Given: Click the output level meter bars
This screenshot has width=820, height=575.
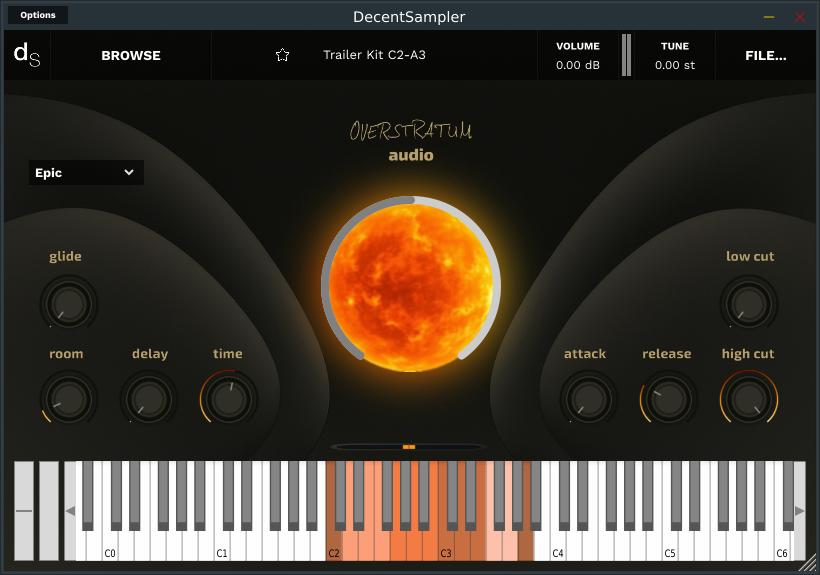Looking at the screenshot, I should [626, 55].
